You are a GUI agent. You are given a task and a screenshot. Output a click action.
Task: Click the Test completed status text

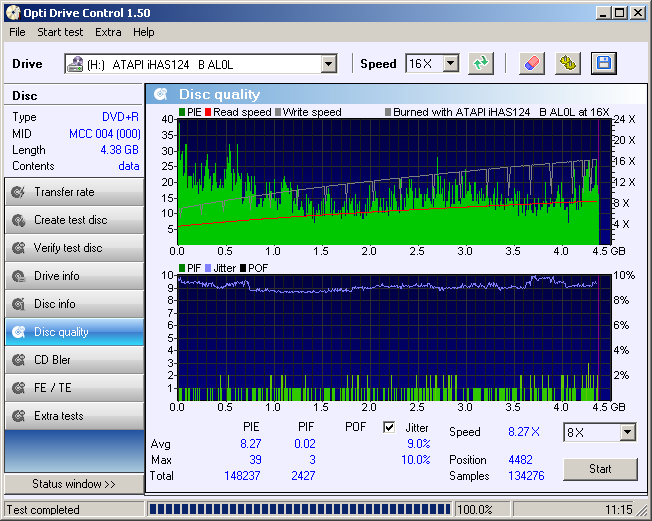tap(43, 510)
